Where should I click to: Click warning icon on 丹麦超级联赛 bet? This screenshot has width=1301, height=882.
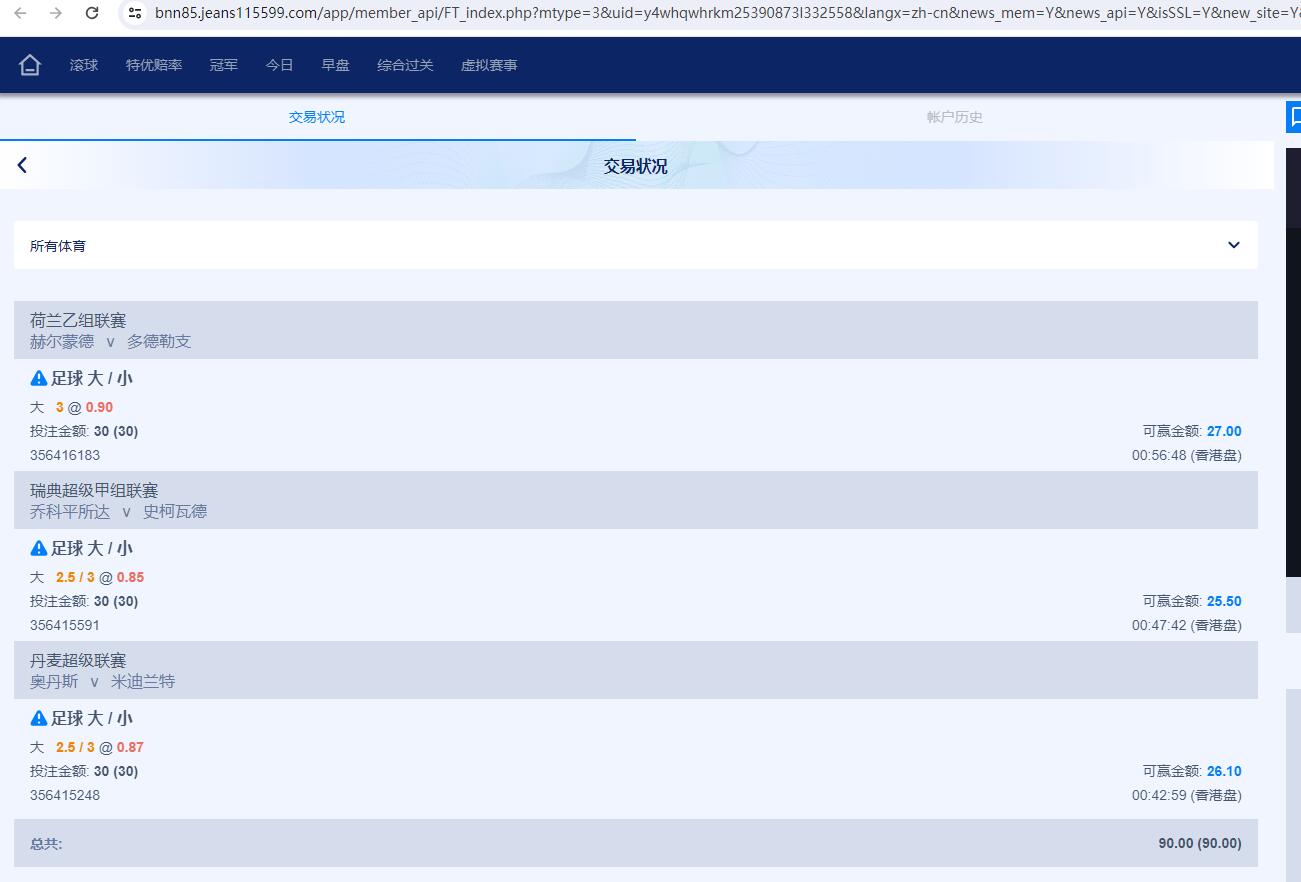tap(39, 718)
